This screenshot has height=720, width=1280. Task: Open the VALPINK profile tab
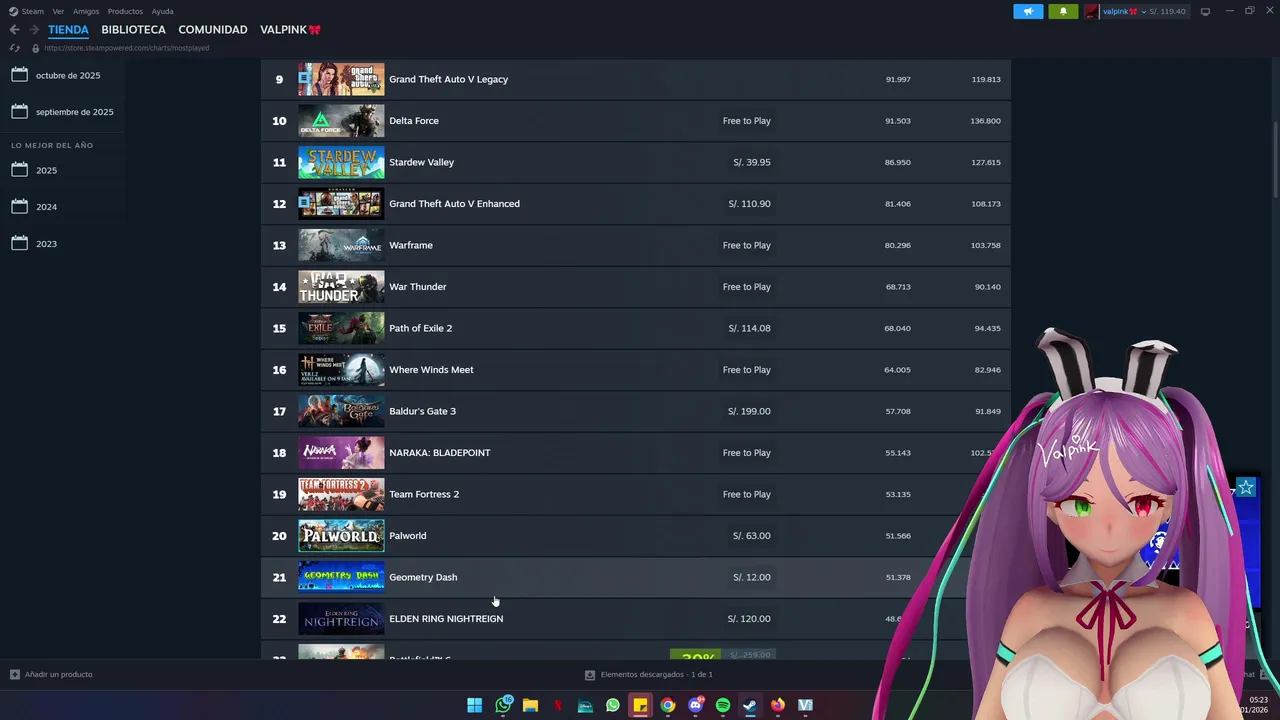pyautogui.click(x=290, y=30)
